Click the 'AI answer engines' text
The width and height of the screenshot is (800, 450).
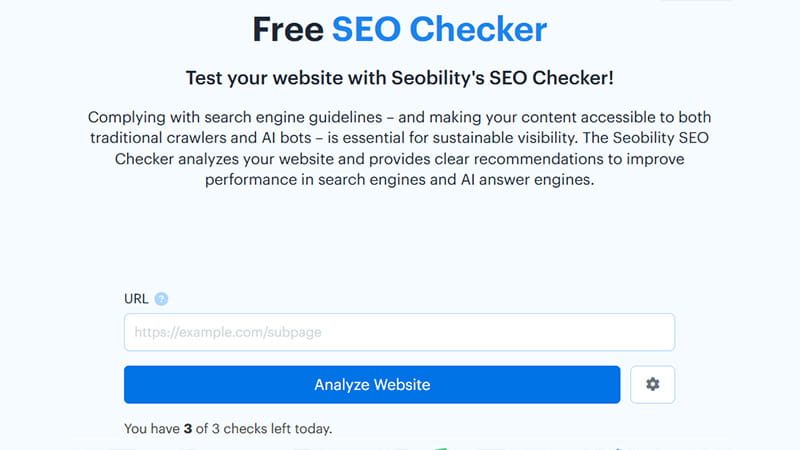pos(528,180)
